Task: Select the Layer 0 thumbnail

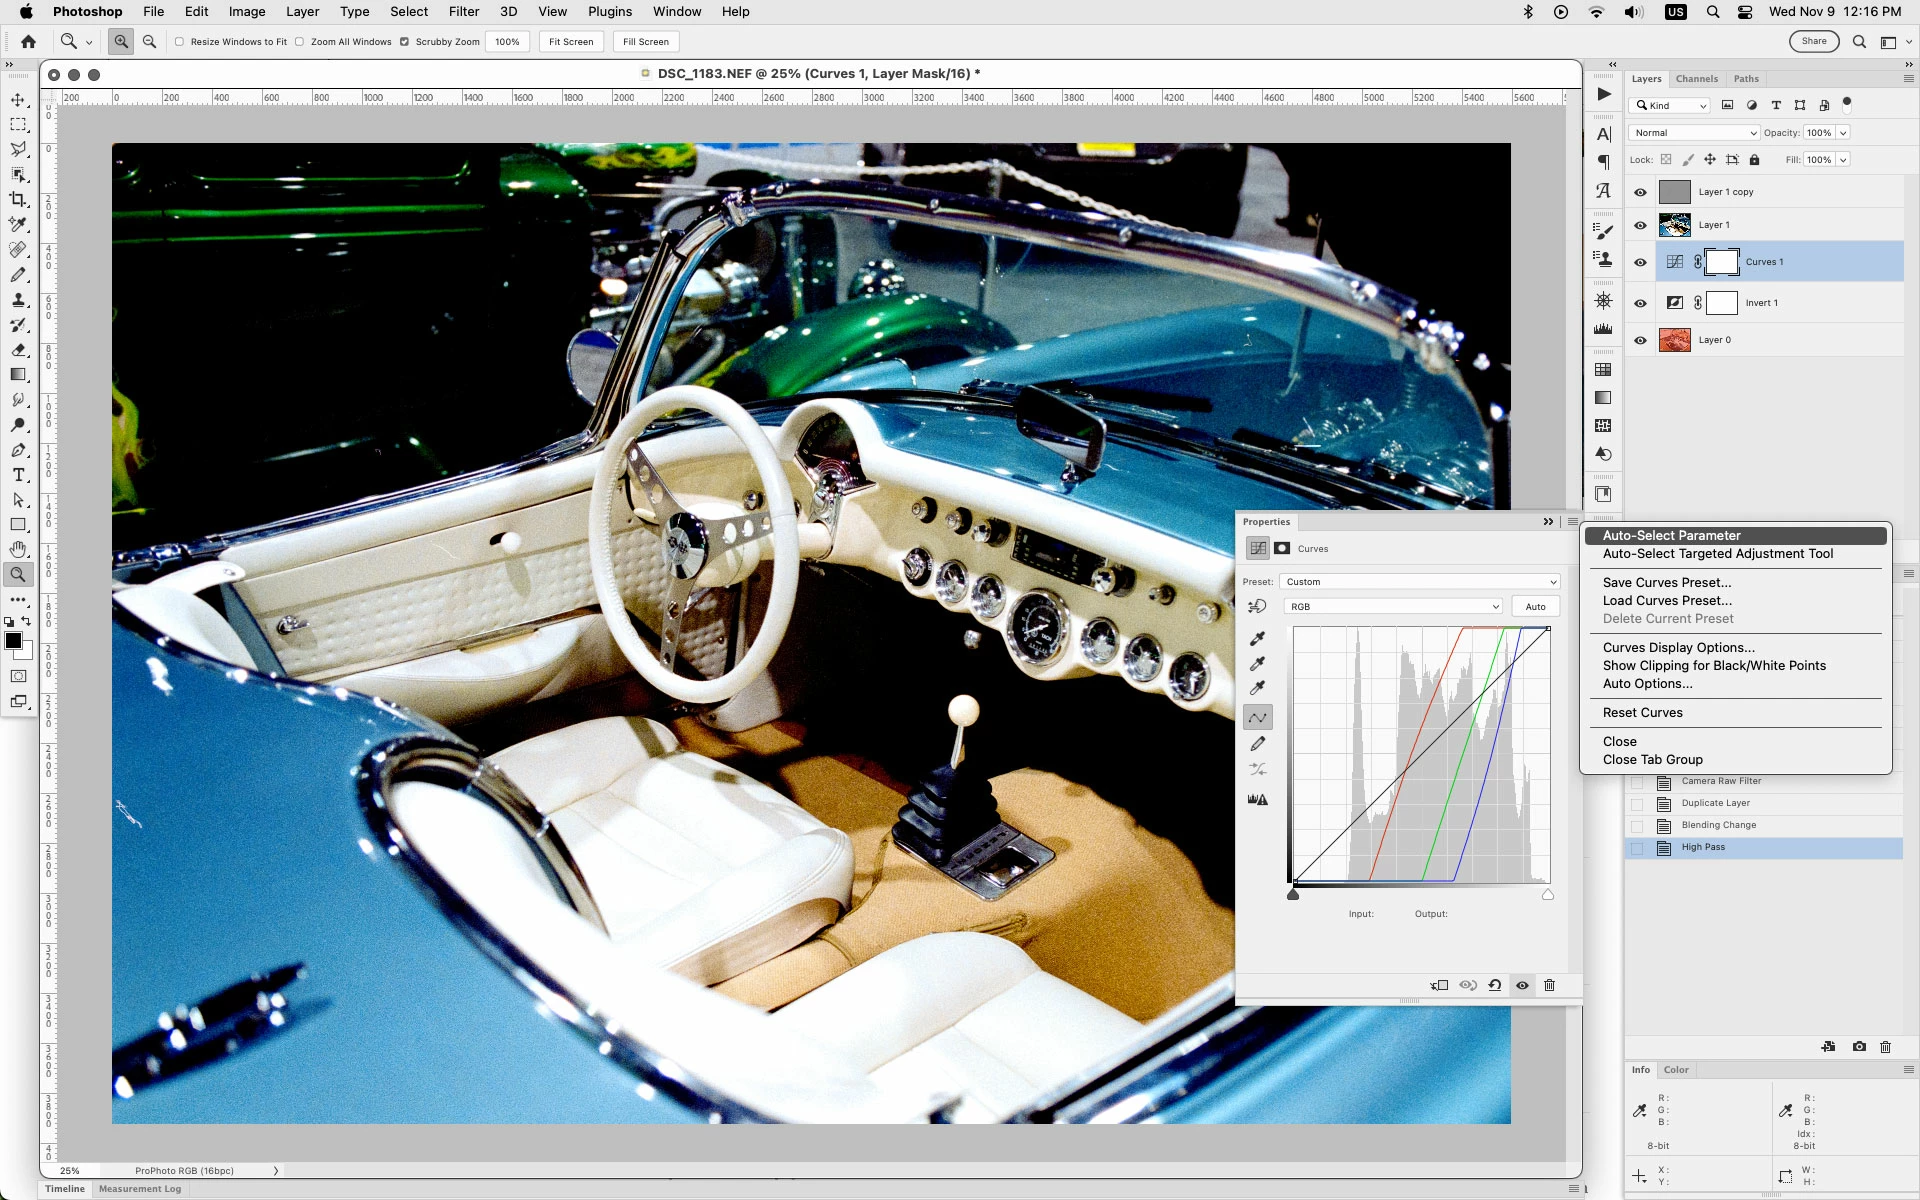Action: tap(1674, 340)
